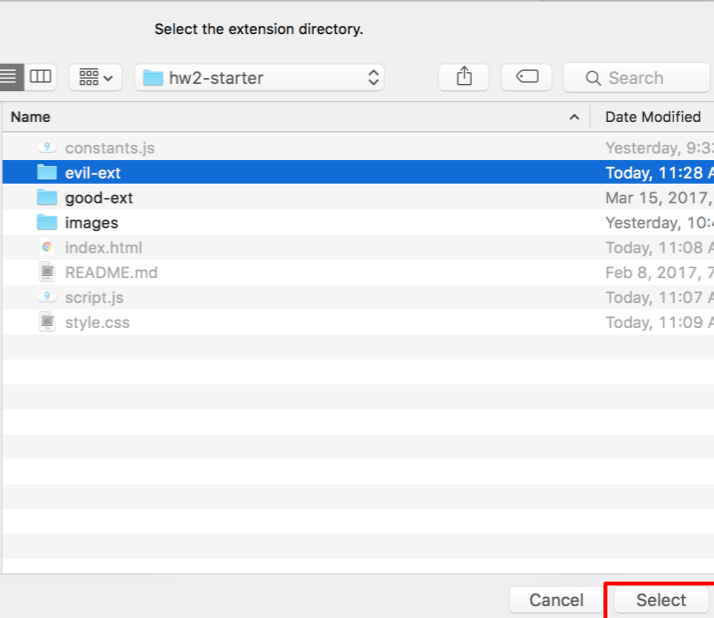Click the constants.js file row
This screenshot has height=618, width=714.
[x=110, y=148]
